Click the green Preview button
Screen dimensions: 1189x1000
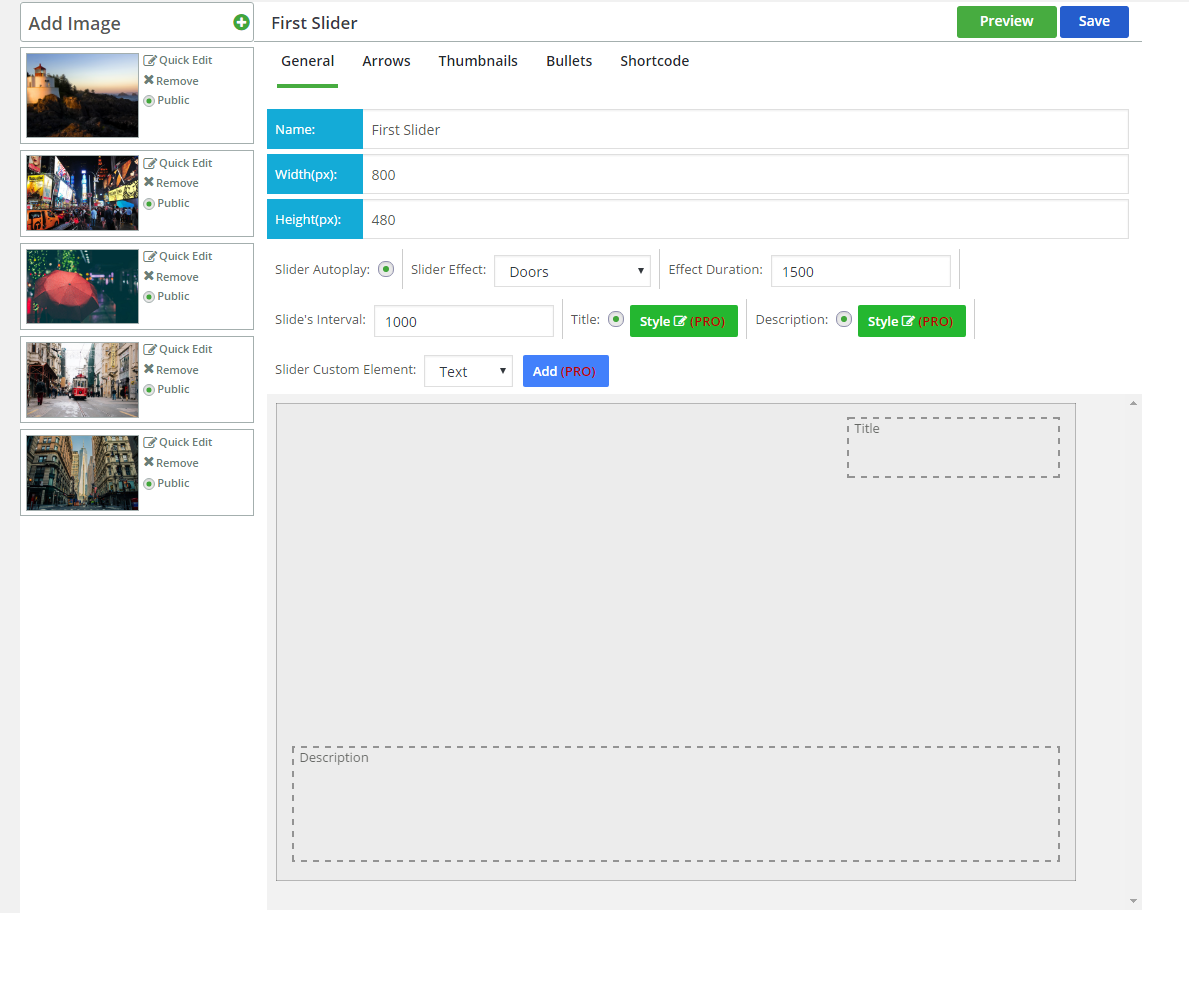(1006, 21)
